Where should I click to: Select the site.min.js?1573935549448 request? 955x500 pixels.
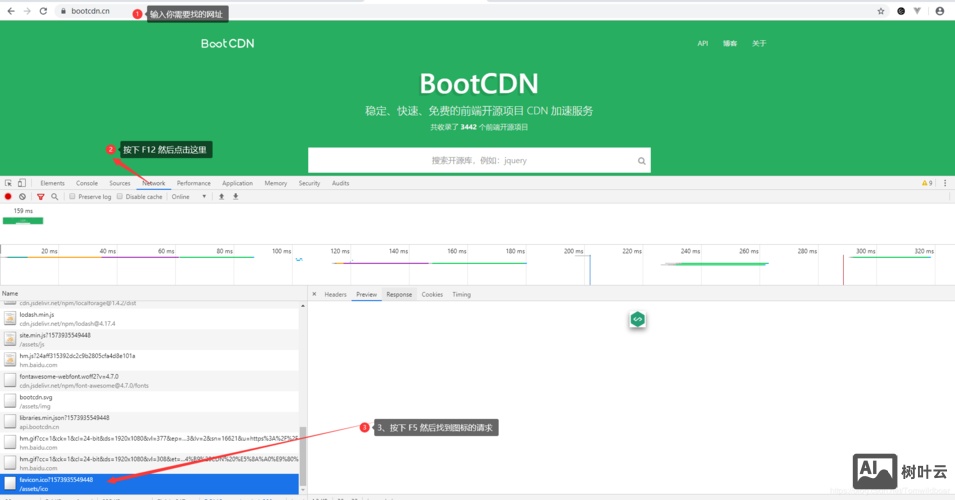150,340
